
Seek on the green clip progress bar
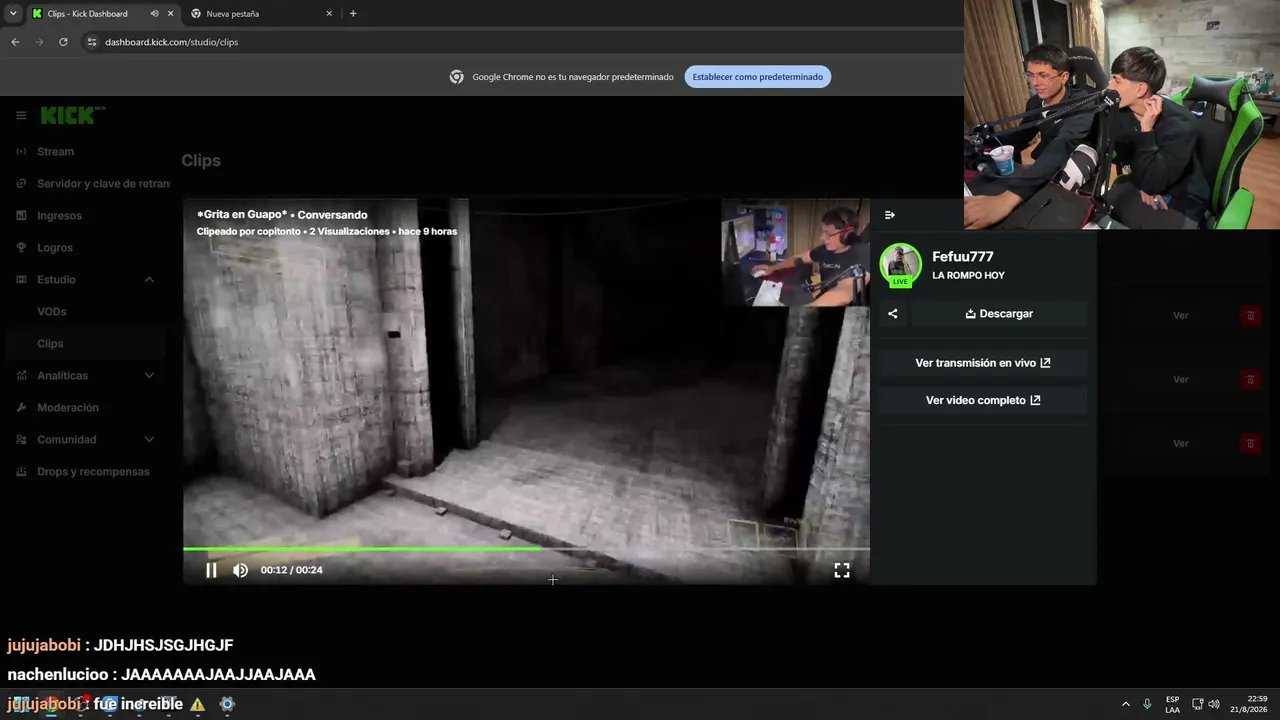(526, 548)
